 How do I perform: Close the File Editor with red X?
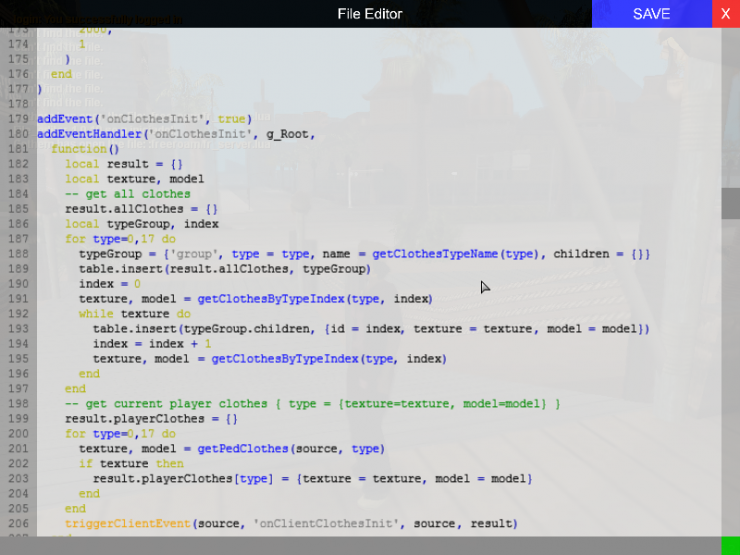tap(726, 14)
